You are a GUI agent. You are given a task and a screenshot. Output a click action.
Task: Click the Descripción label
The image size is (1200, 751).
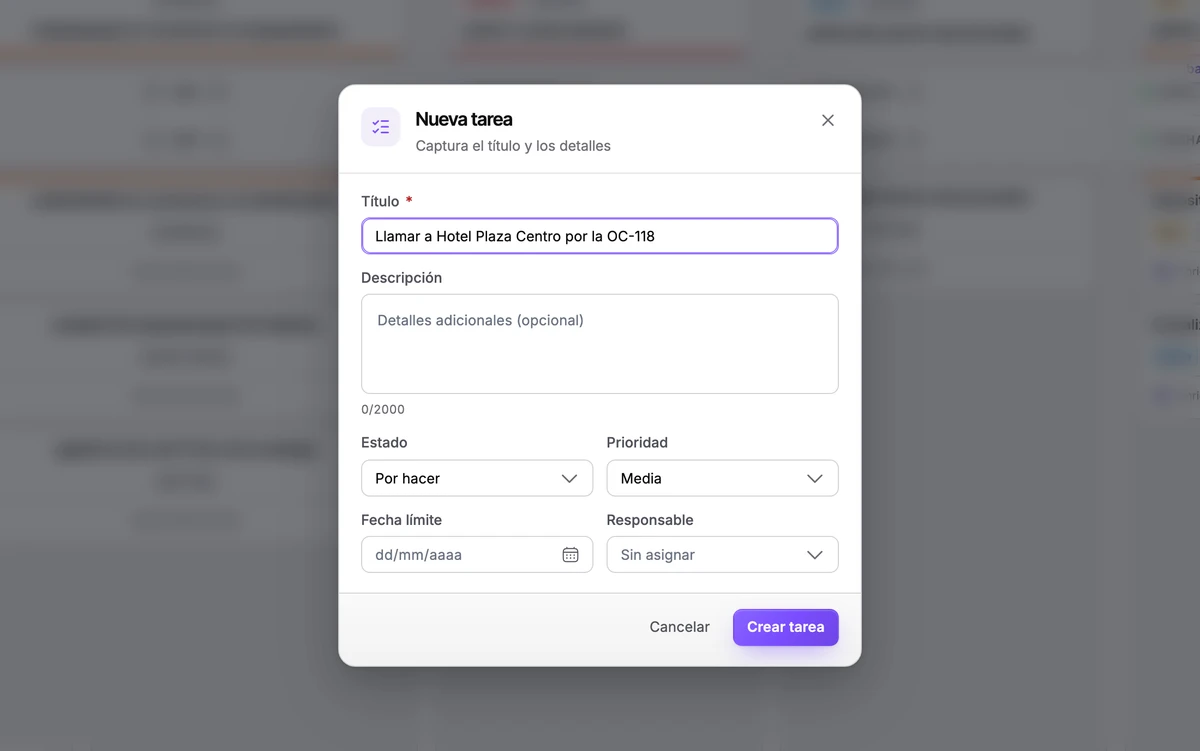tap(401, 277)
